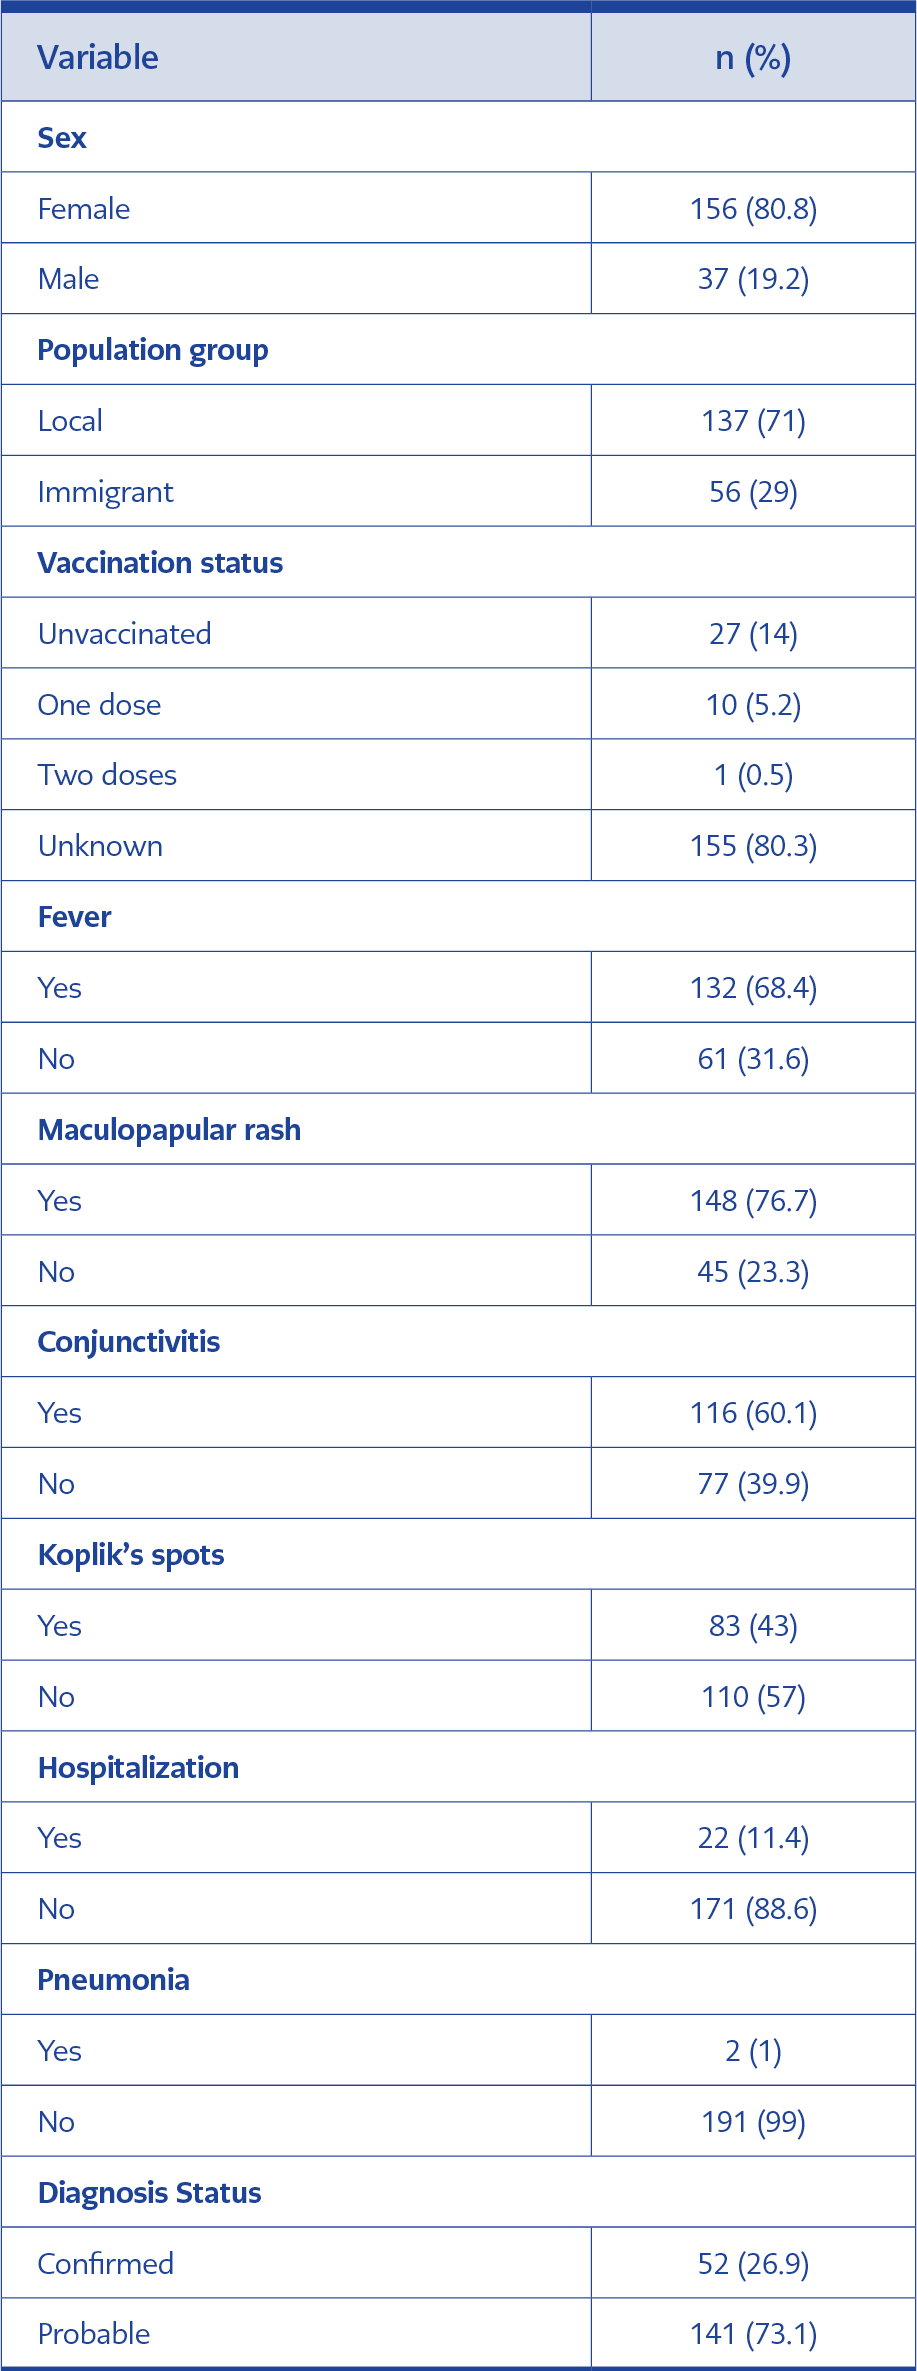The height and width of the screenshot is (2371, 917).
Task: Select the value "37 (19.2)" for Male
Action: 753,279
